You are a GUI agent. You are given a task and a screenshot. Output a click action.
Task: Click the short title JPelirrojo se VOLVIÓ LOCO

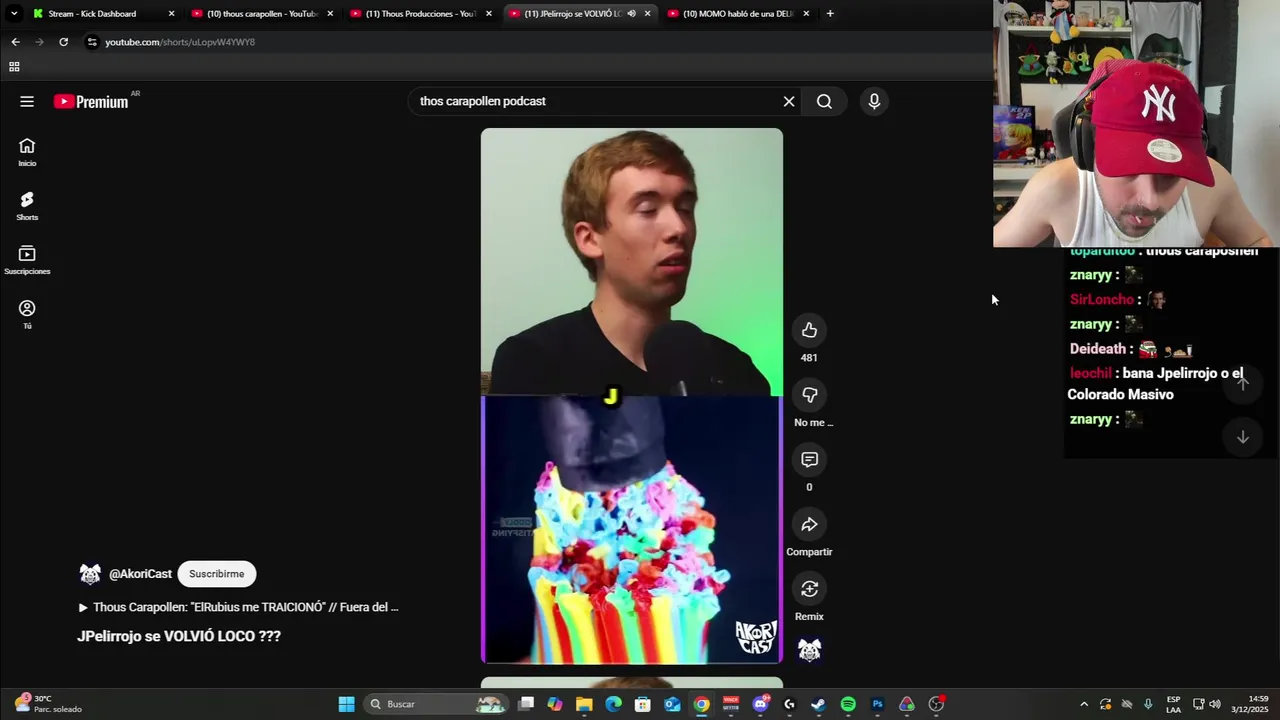[x=179, y=636]
